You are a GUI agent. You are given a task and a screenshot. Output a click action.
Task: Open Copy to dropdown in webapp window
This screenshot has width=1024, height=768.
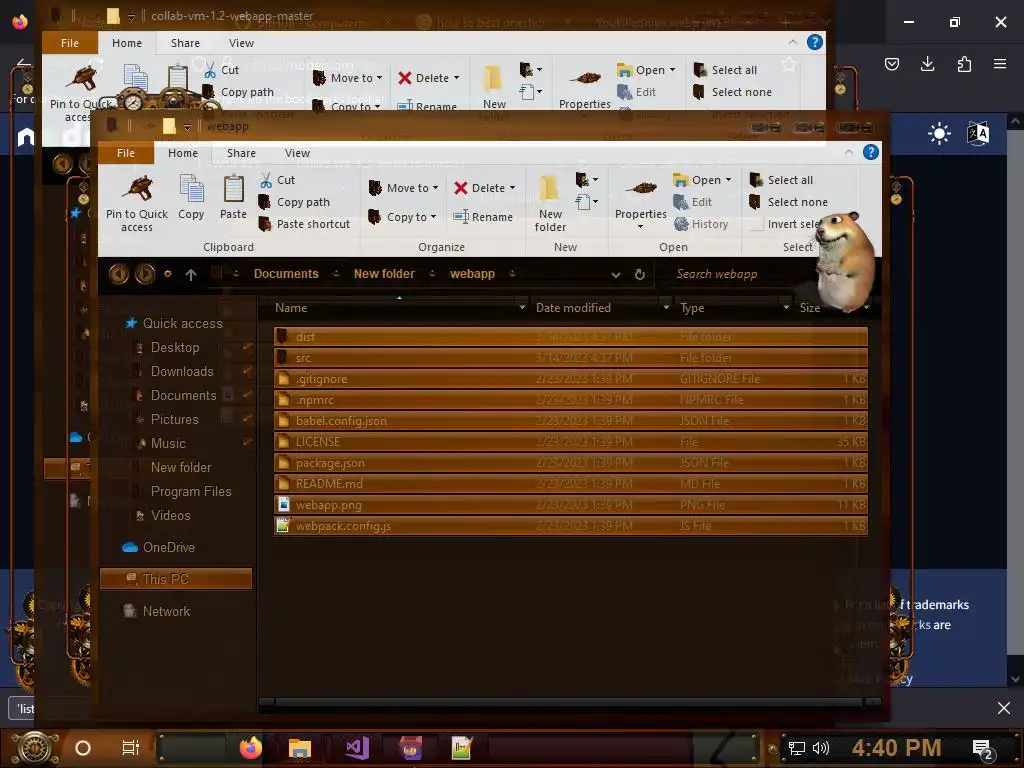[402, 217]
